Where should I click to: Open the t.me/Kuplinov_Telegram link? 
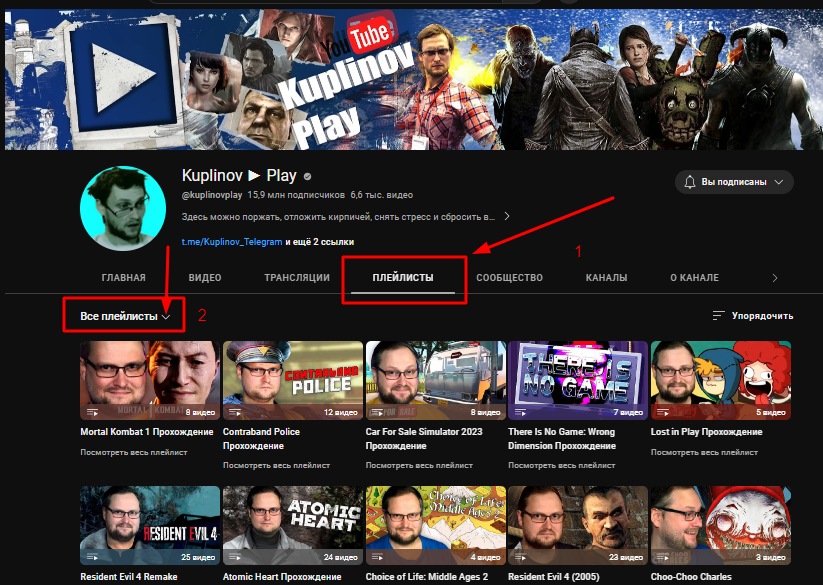click(231, 242)
